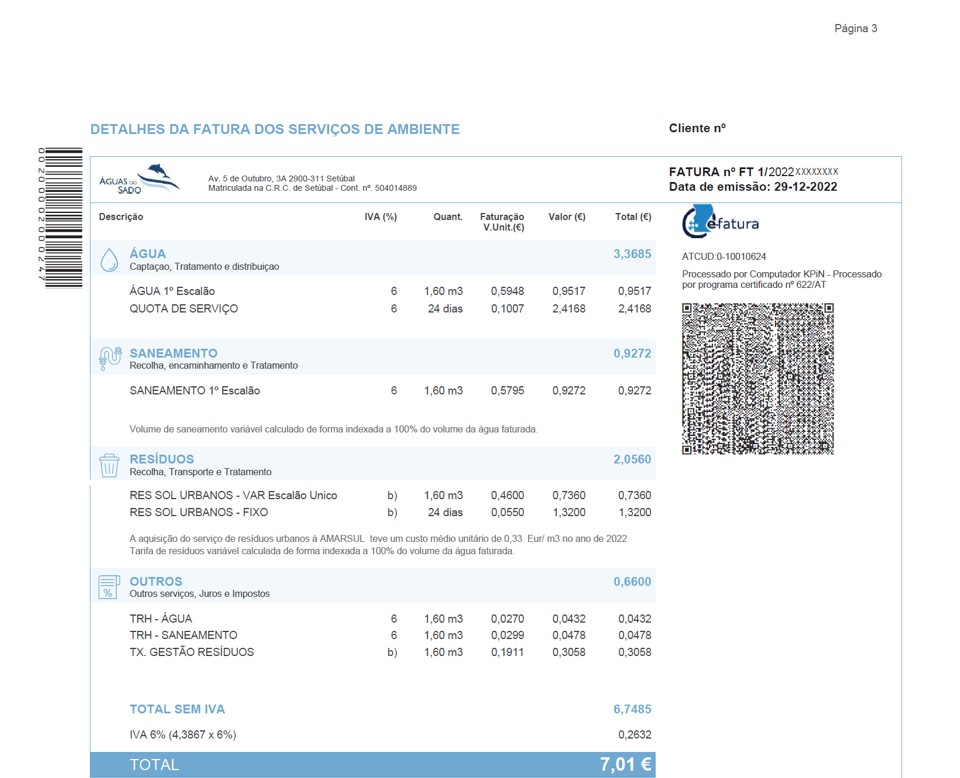960x778 pixels.
Task: Click the Águas do Sado dolphin logo
Action: tap(140, 179)
